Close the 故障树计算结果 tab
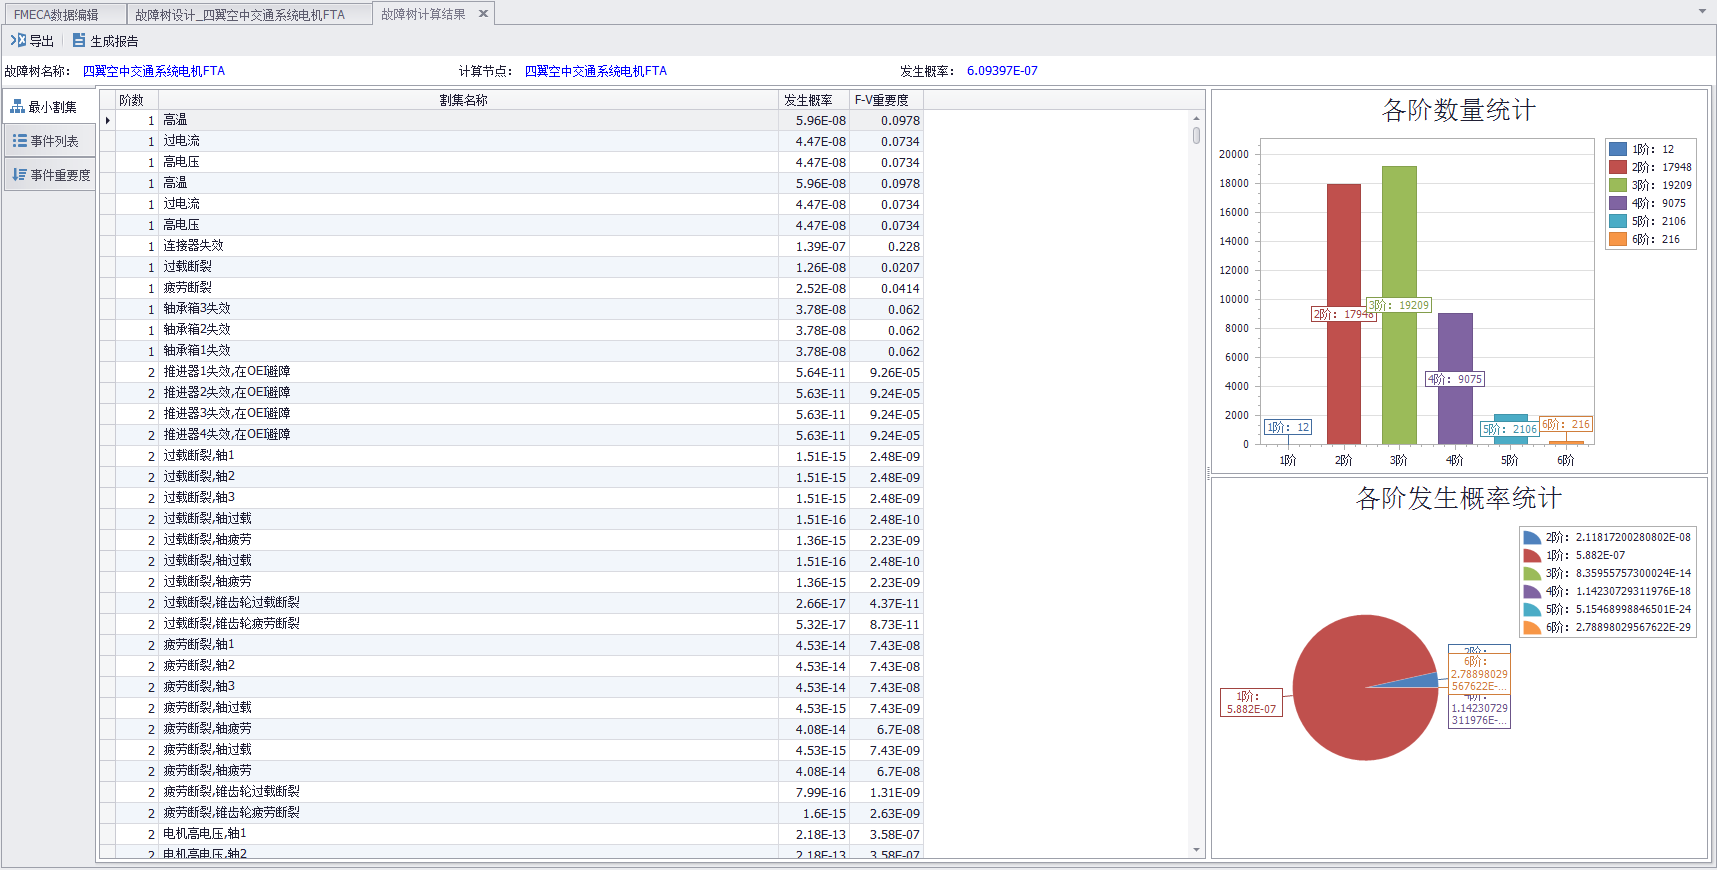This screenshot has height=870, width=1717. [x=483, y=14]
